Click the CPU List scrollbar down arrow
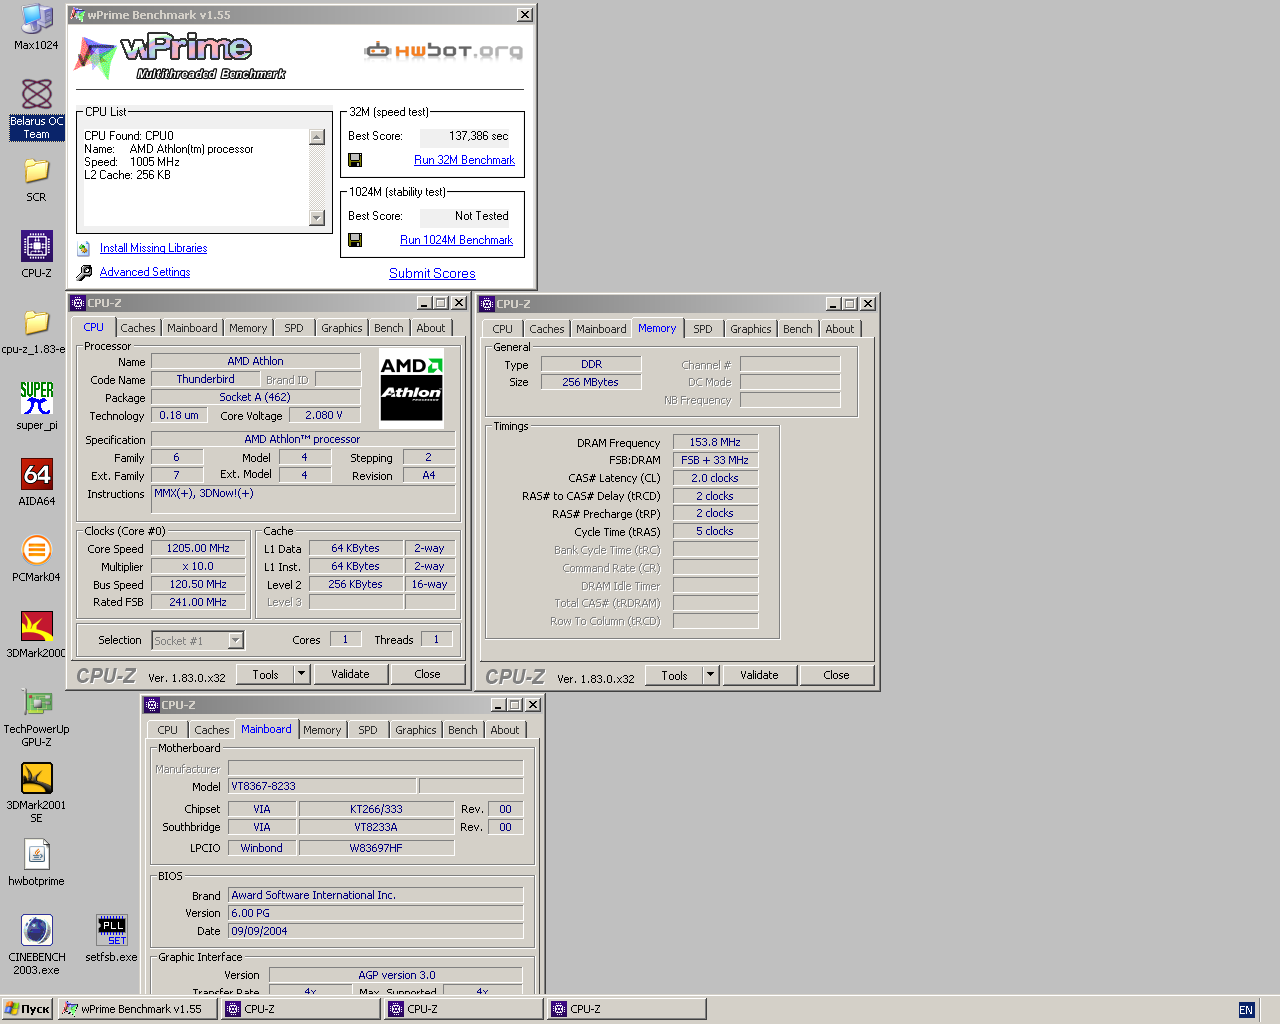This screenshot has height=1024, width=1280. (x=317, y=218)
